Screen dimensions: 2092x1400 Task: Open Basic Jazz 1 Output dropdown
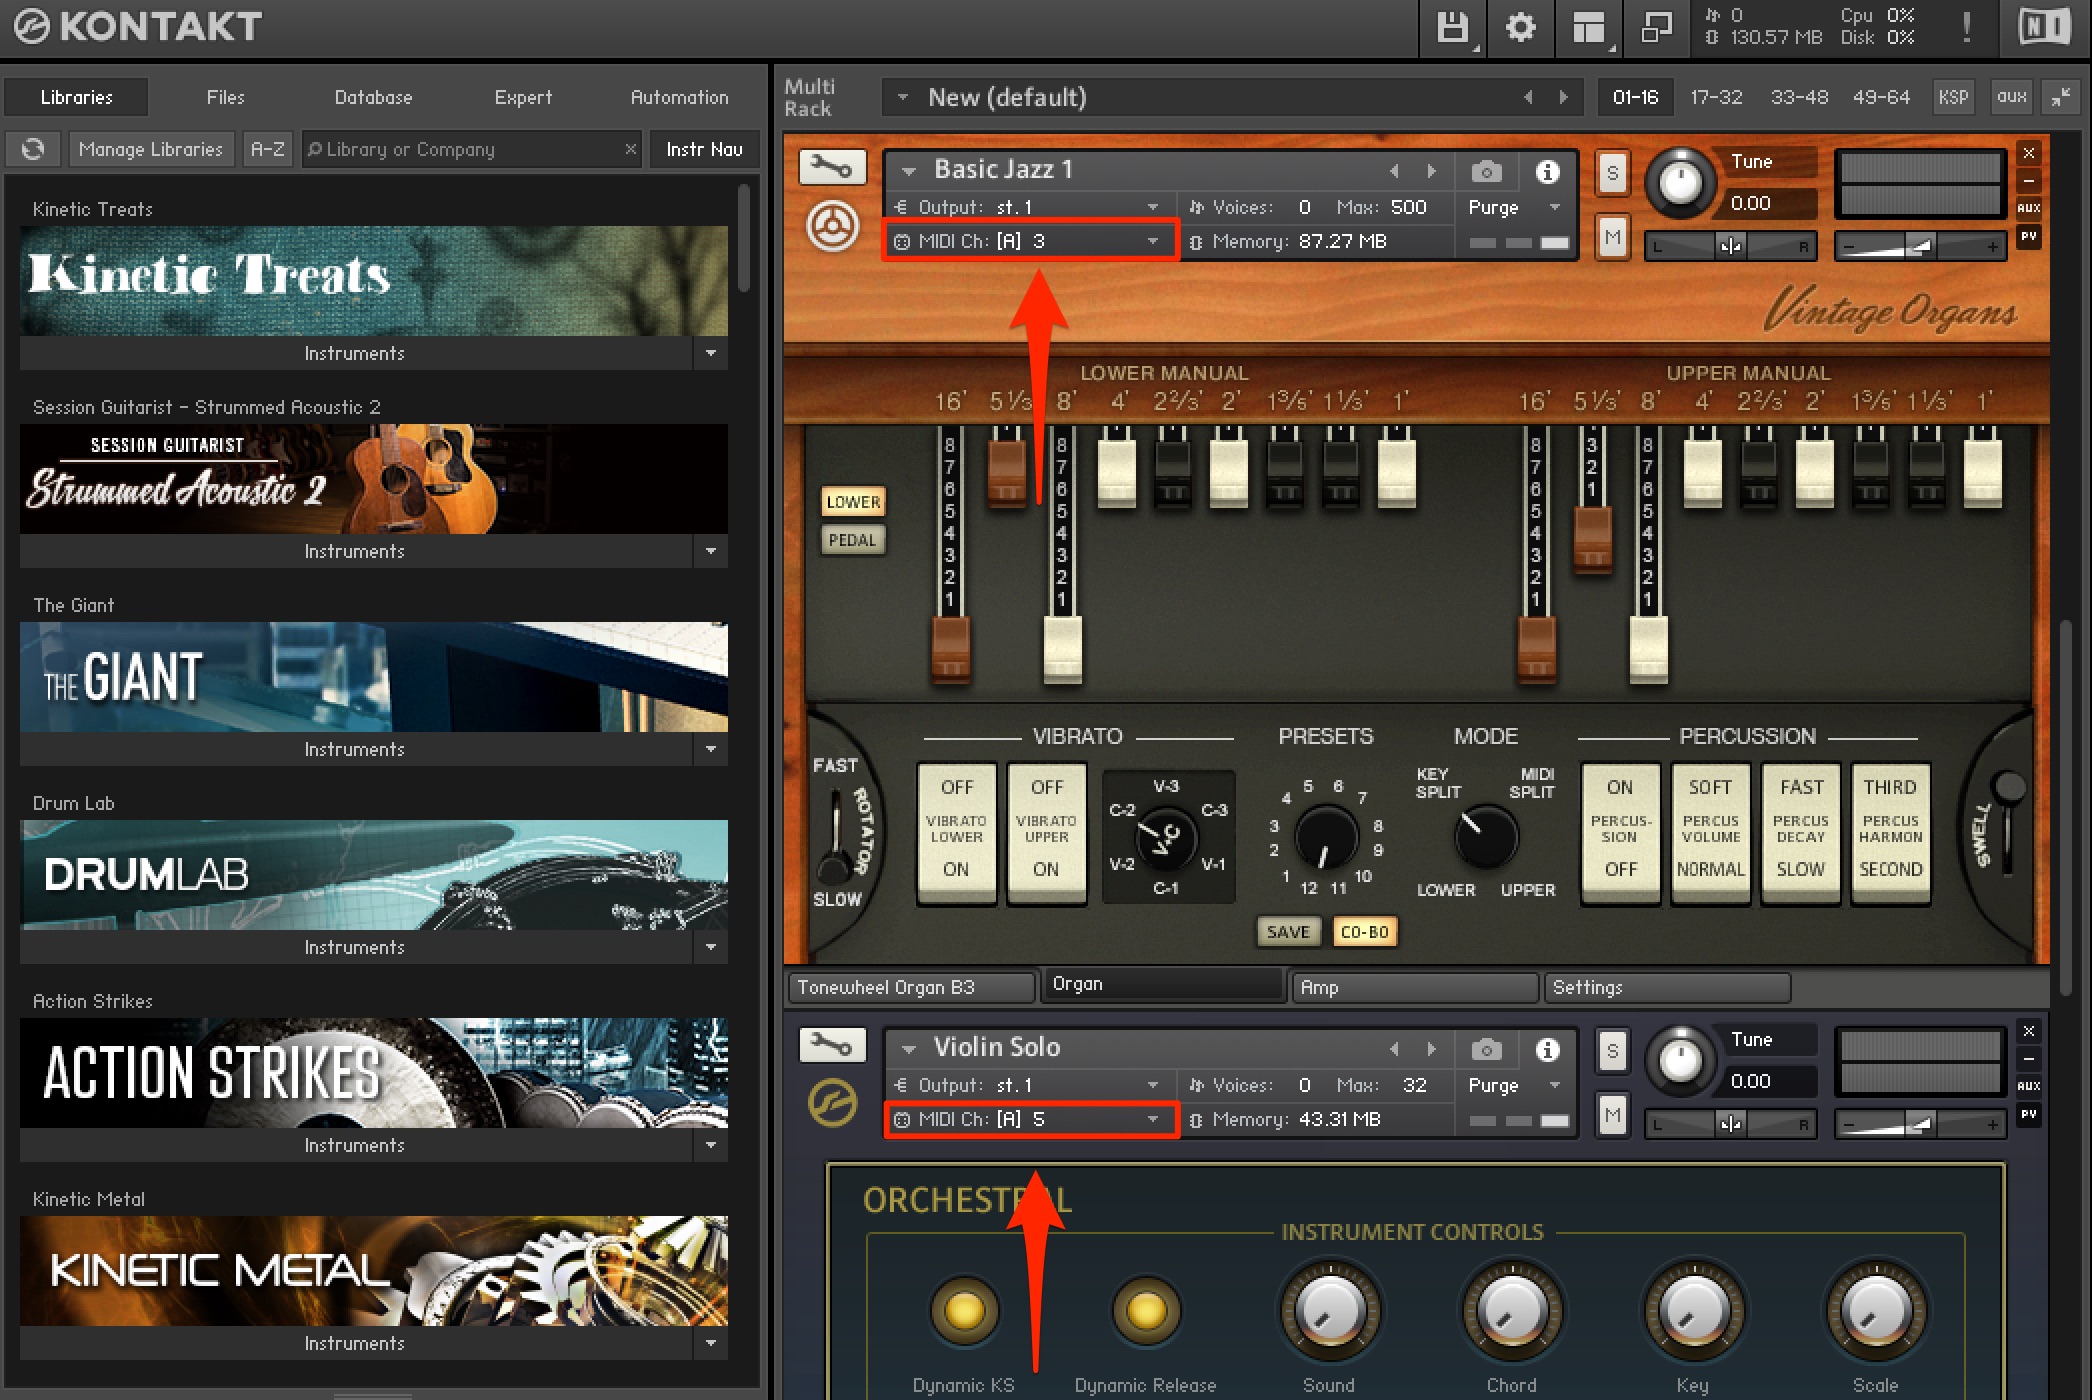point(1030,207)
